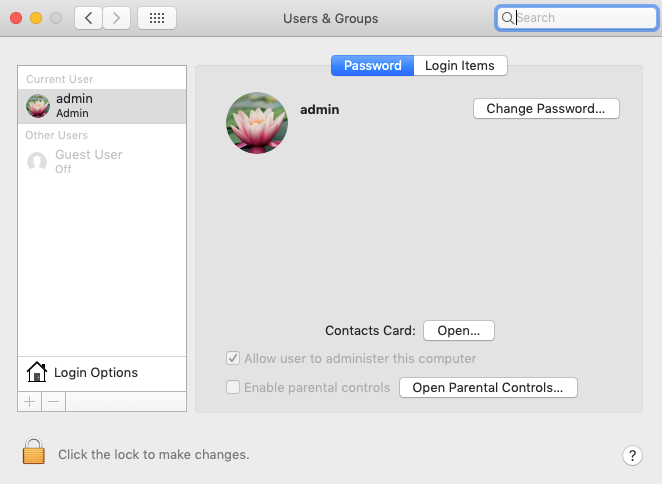Go forward with the right arrow
Viewport: 662px width, 484px height.
[x=117, y=18]
